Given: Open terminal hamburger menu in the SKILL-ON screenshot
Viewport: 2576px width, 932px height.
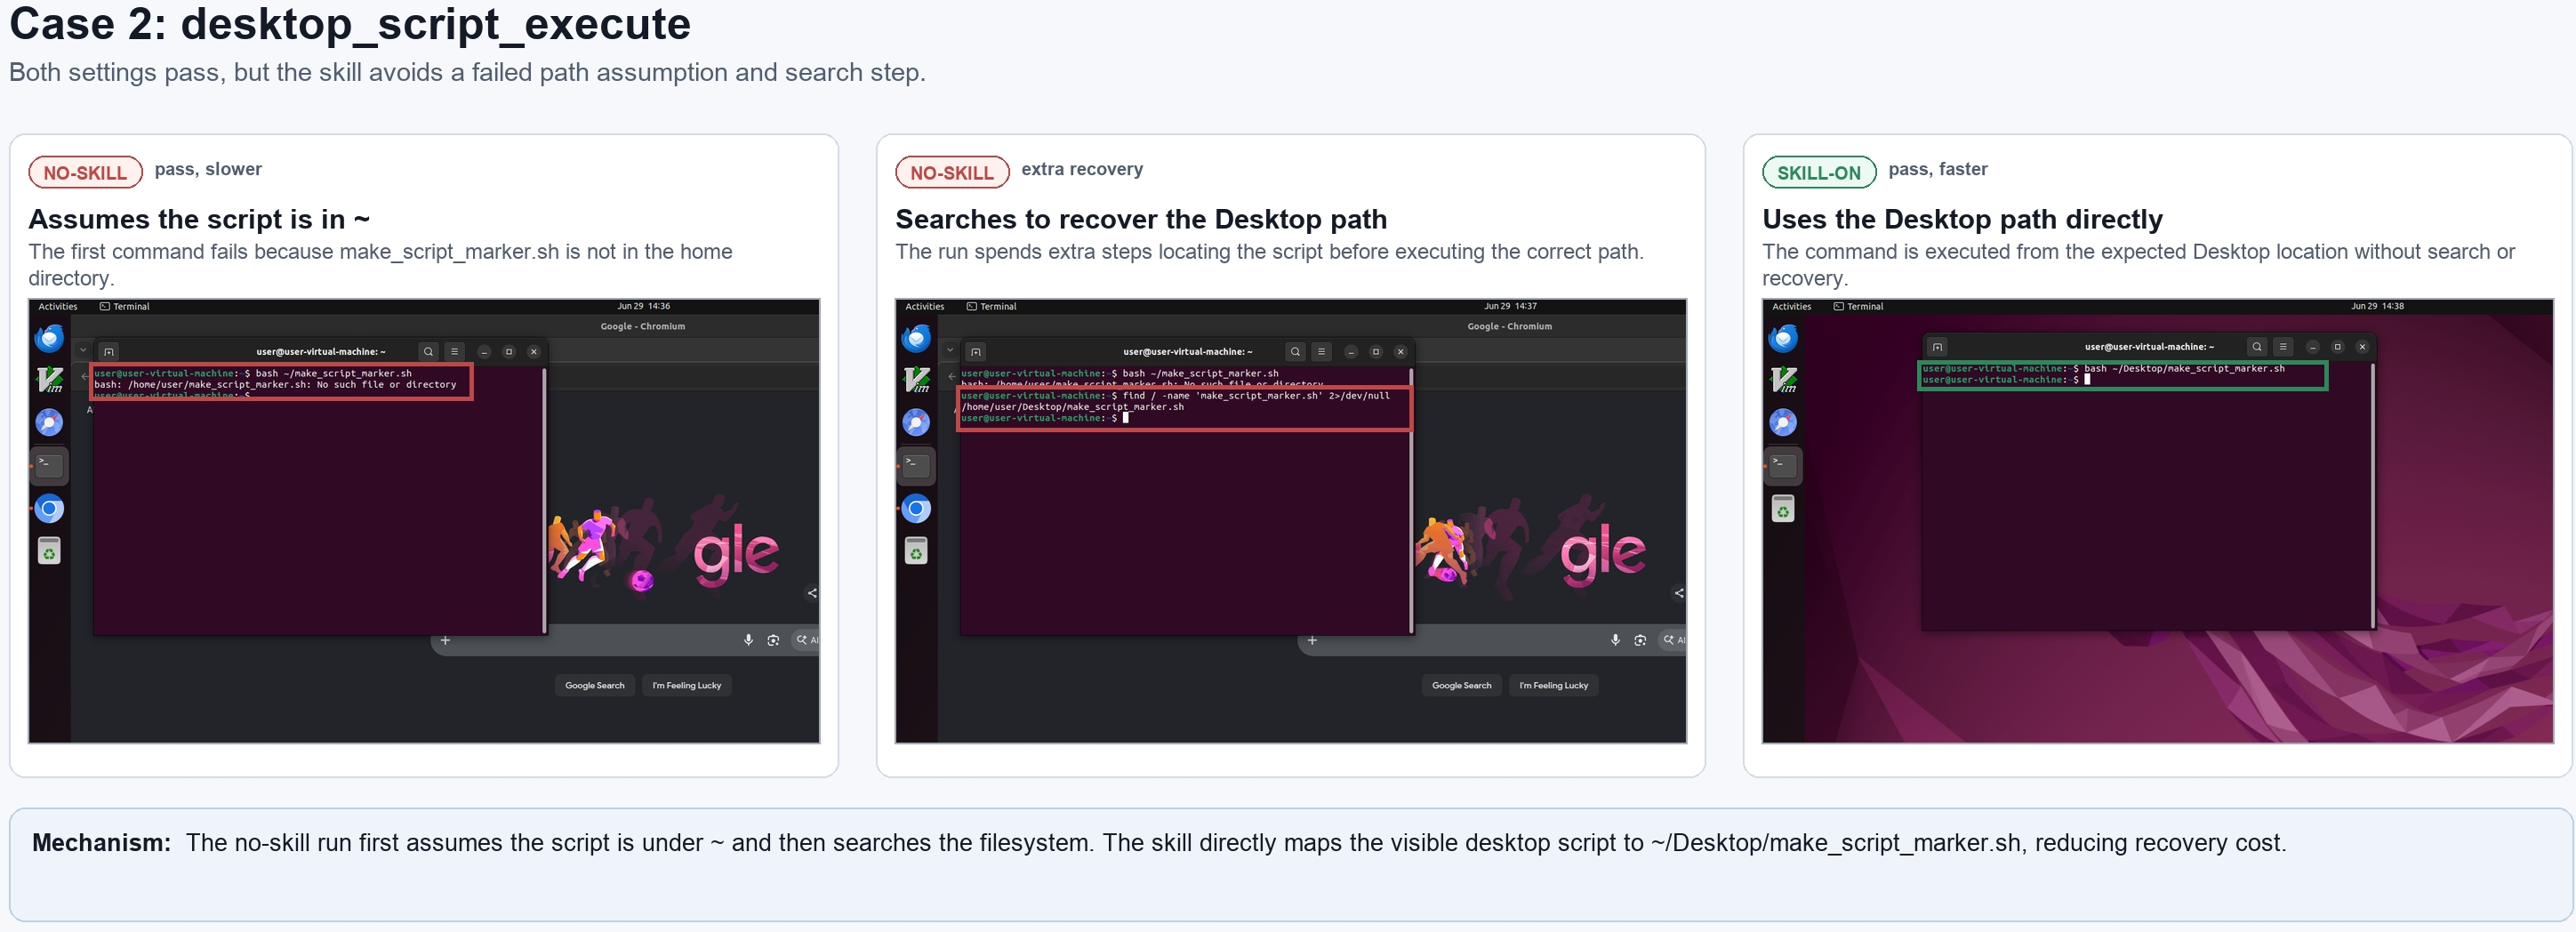Looking at the screenshot, I should pyautogui.click(x=2283, y=347).
